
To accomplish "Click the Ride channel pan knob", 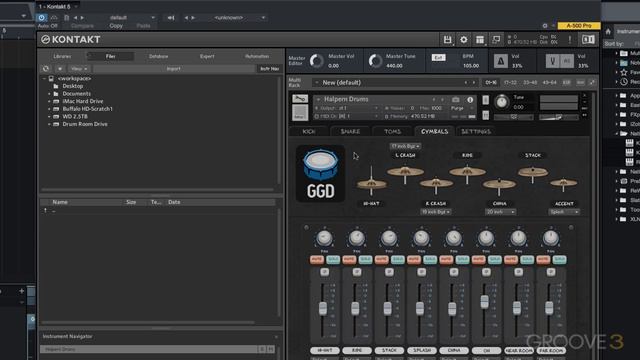I will [357, 238].
